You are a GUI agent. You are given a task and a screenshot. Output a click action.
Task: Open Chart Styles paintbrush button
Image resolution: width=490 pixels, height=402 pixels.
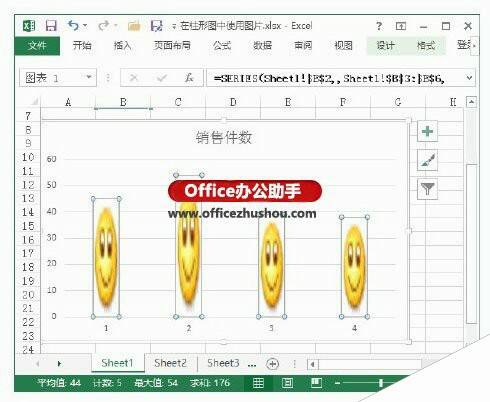point(427,160)
